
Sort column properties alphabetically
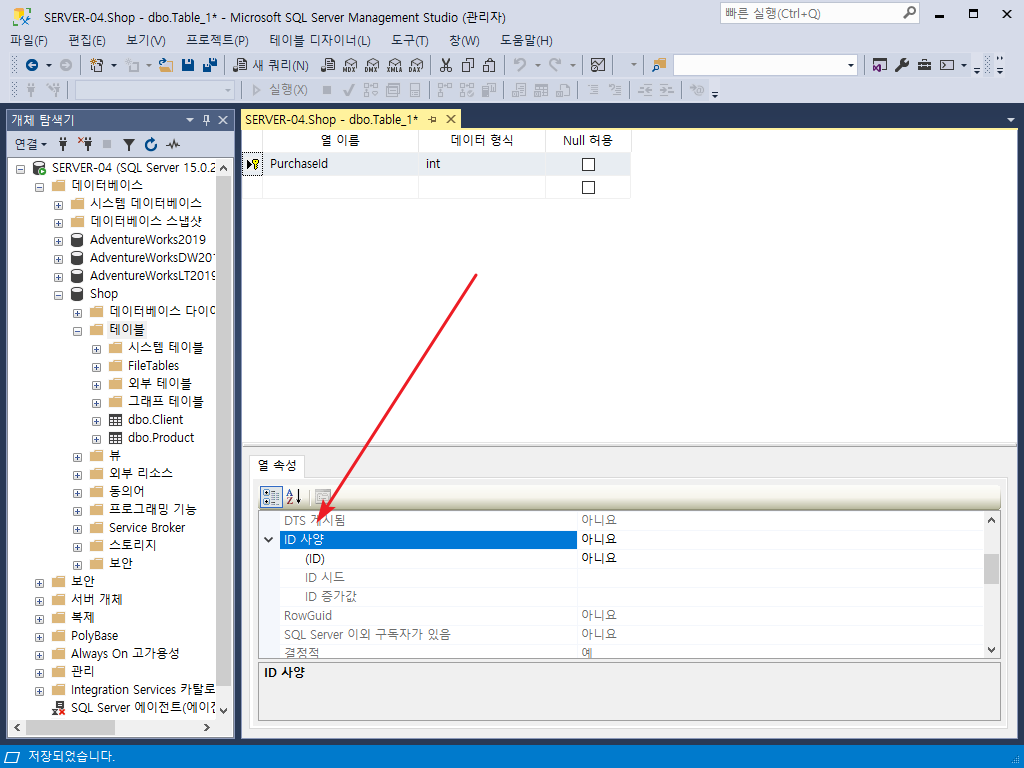tap(293, 497)
